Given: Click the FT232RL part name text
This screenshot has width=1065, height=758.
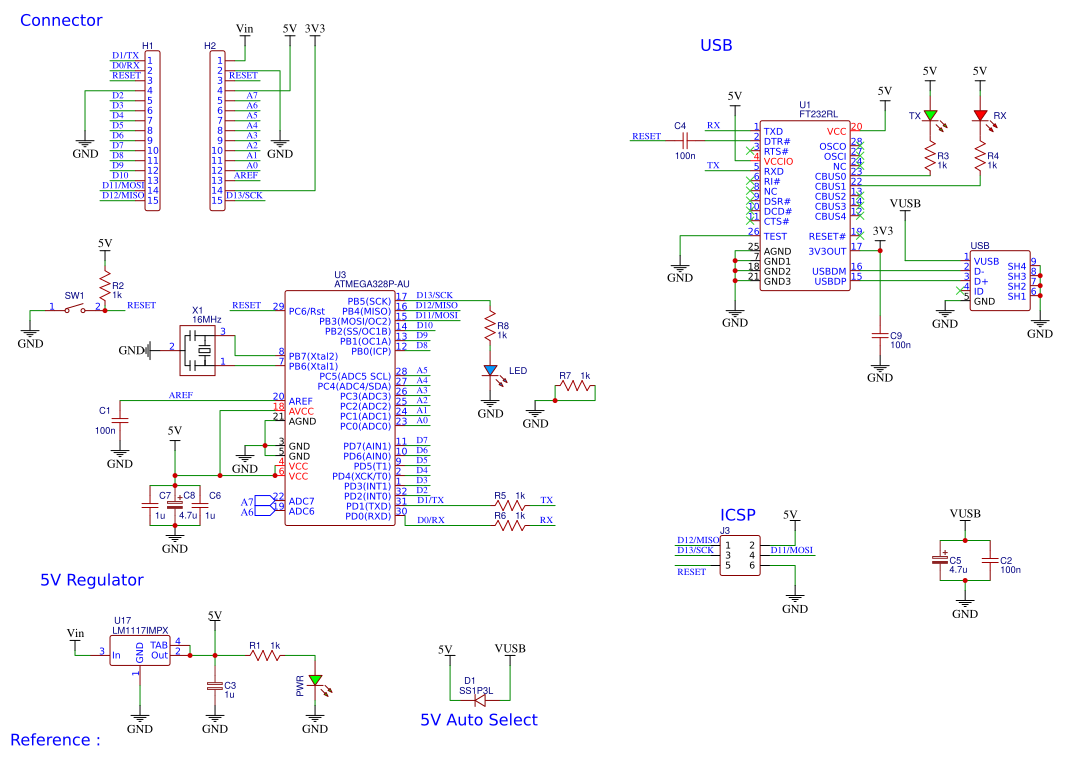Looking at the screenshot, I should click(818, 114).
